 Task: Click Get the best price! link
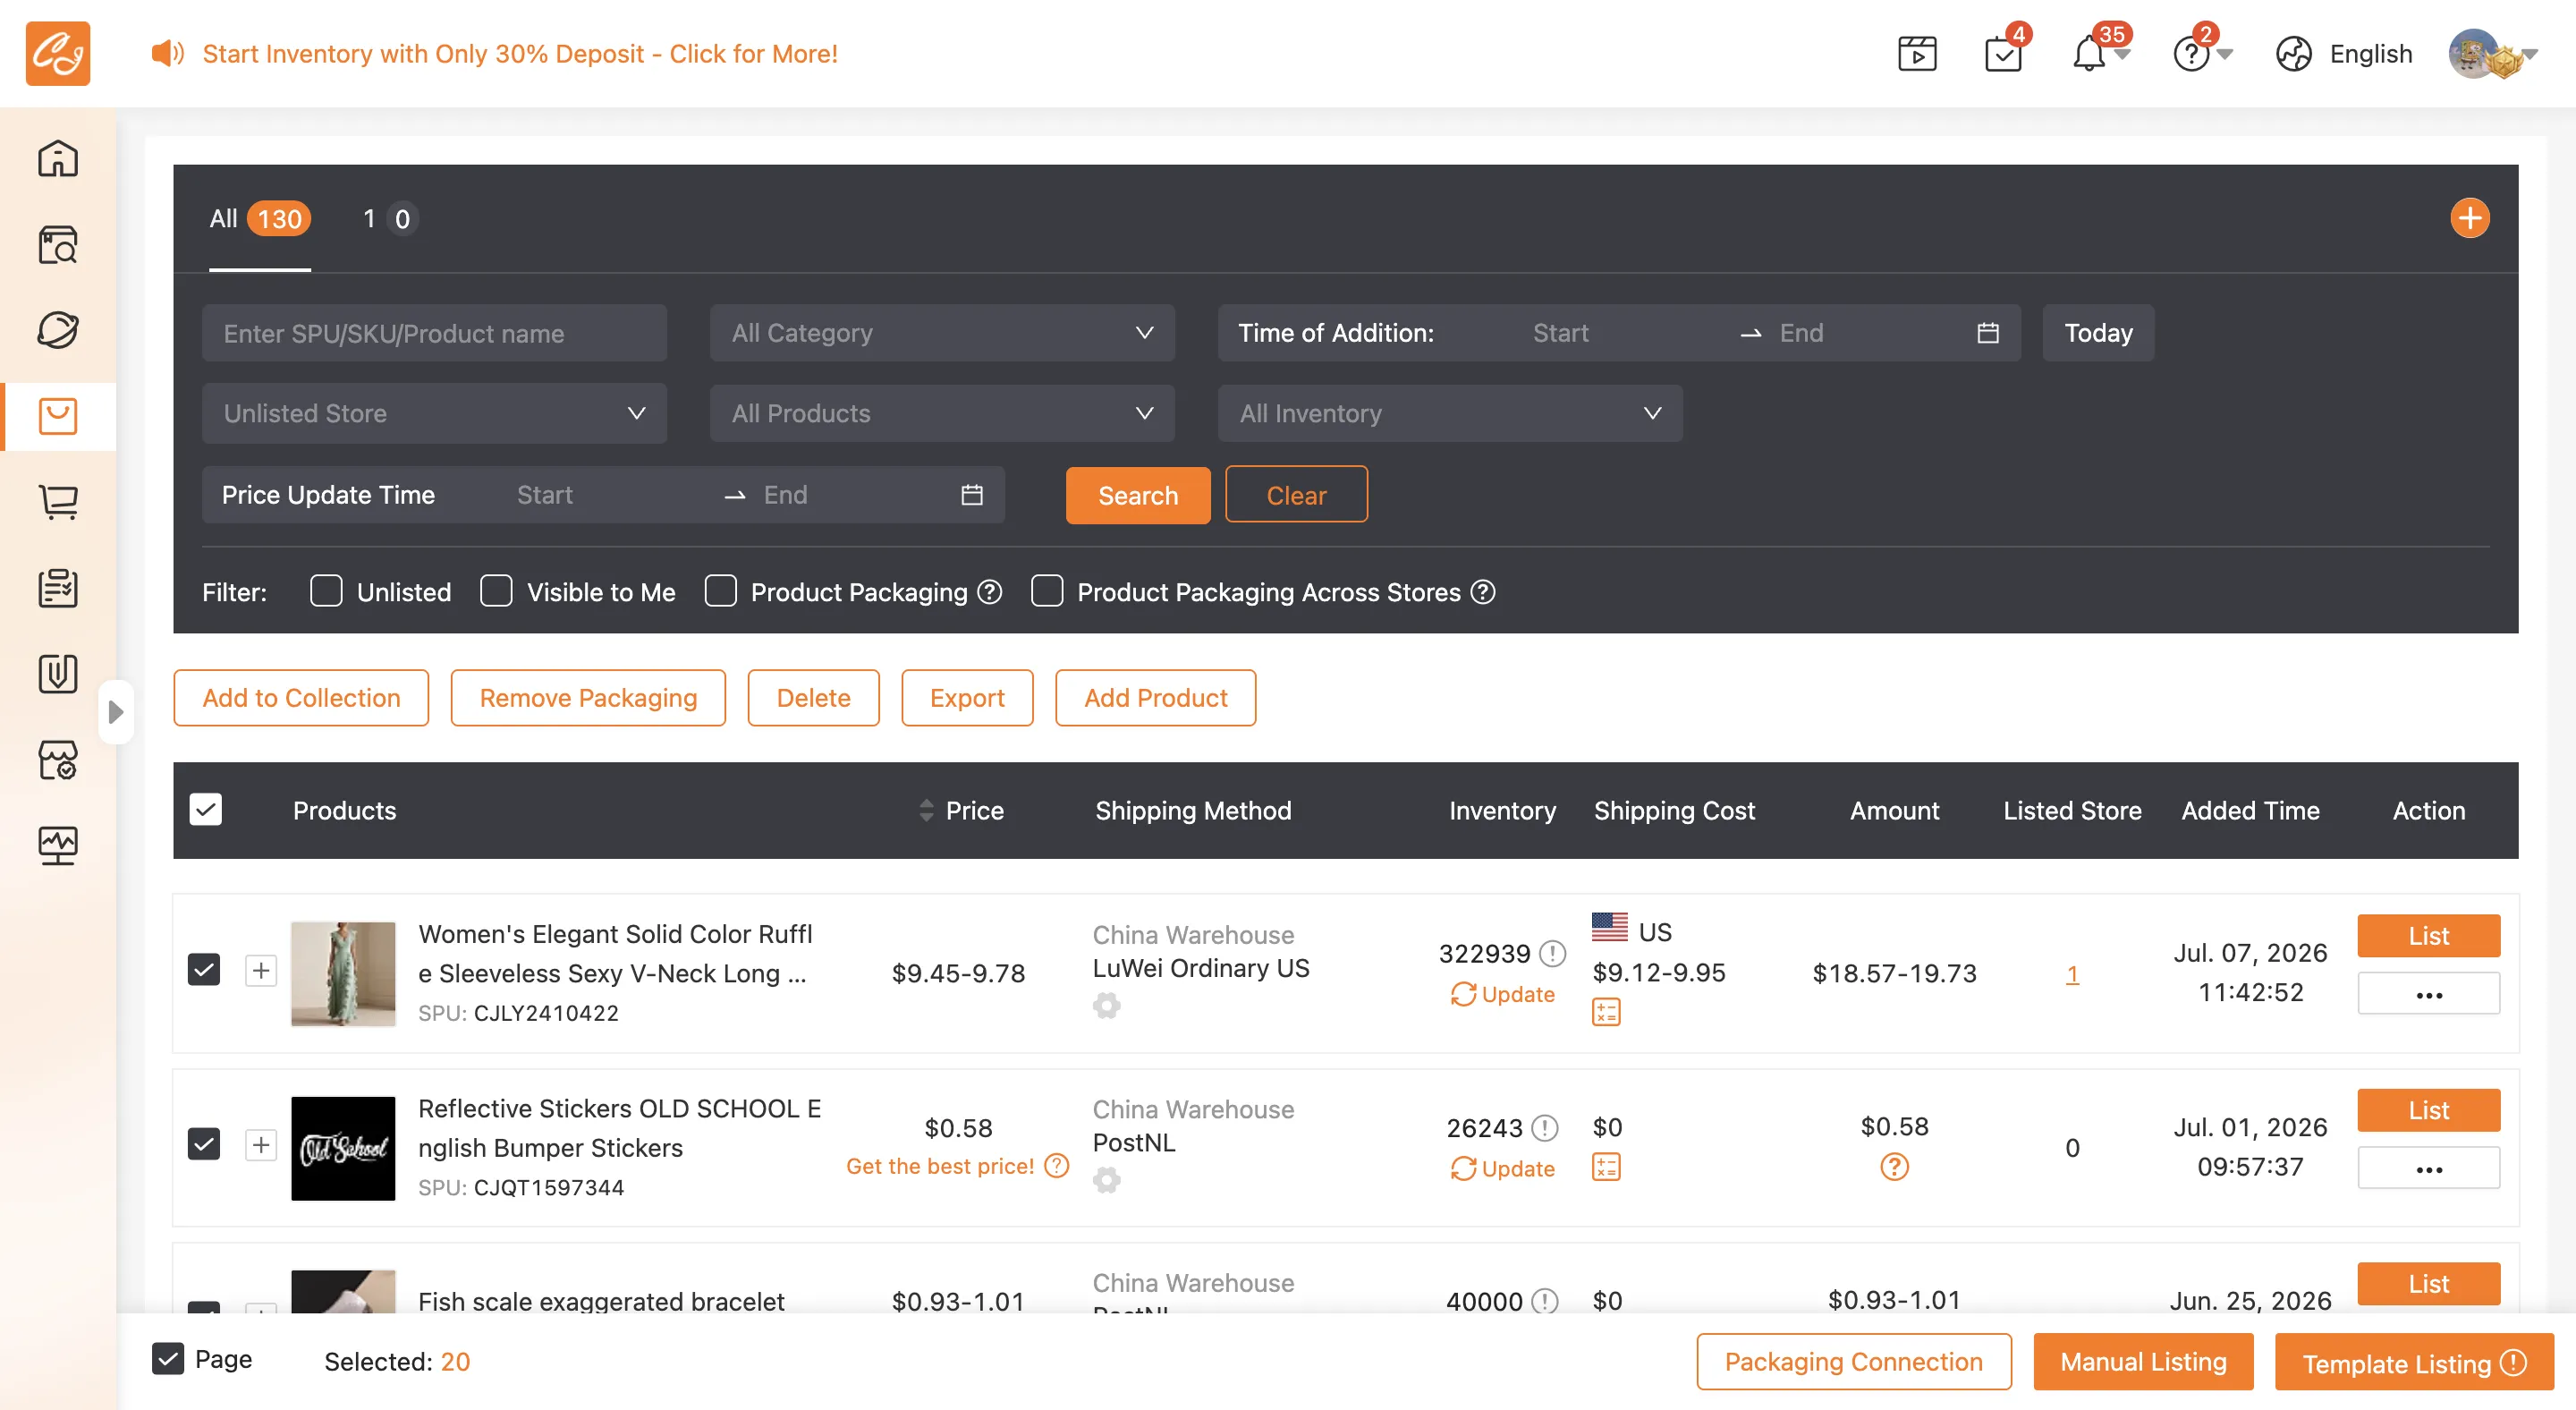[x=940, y=1166]
